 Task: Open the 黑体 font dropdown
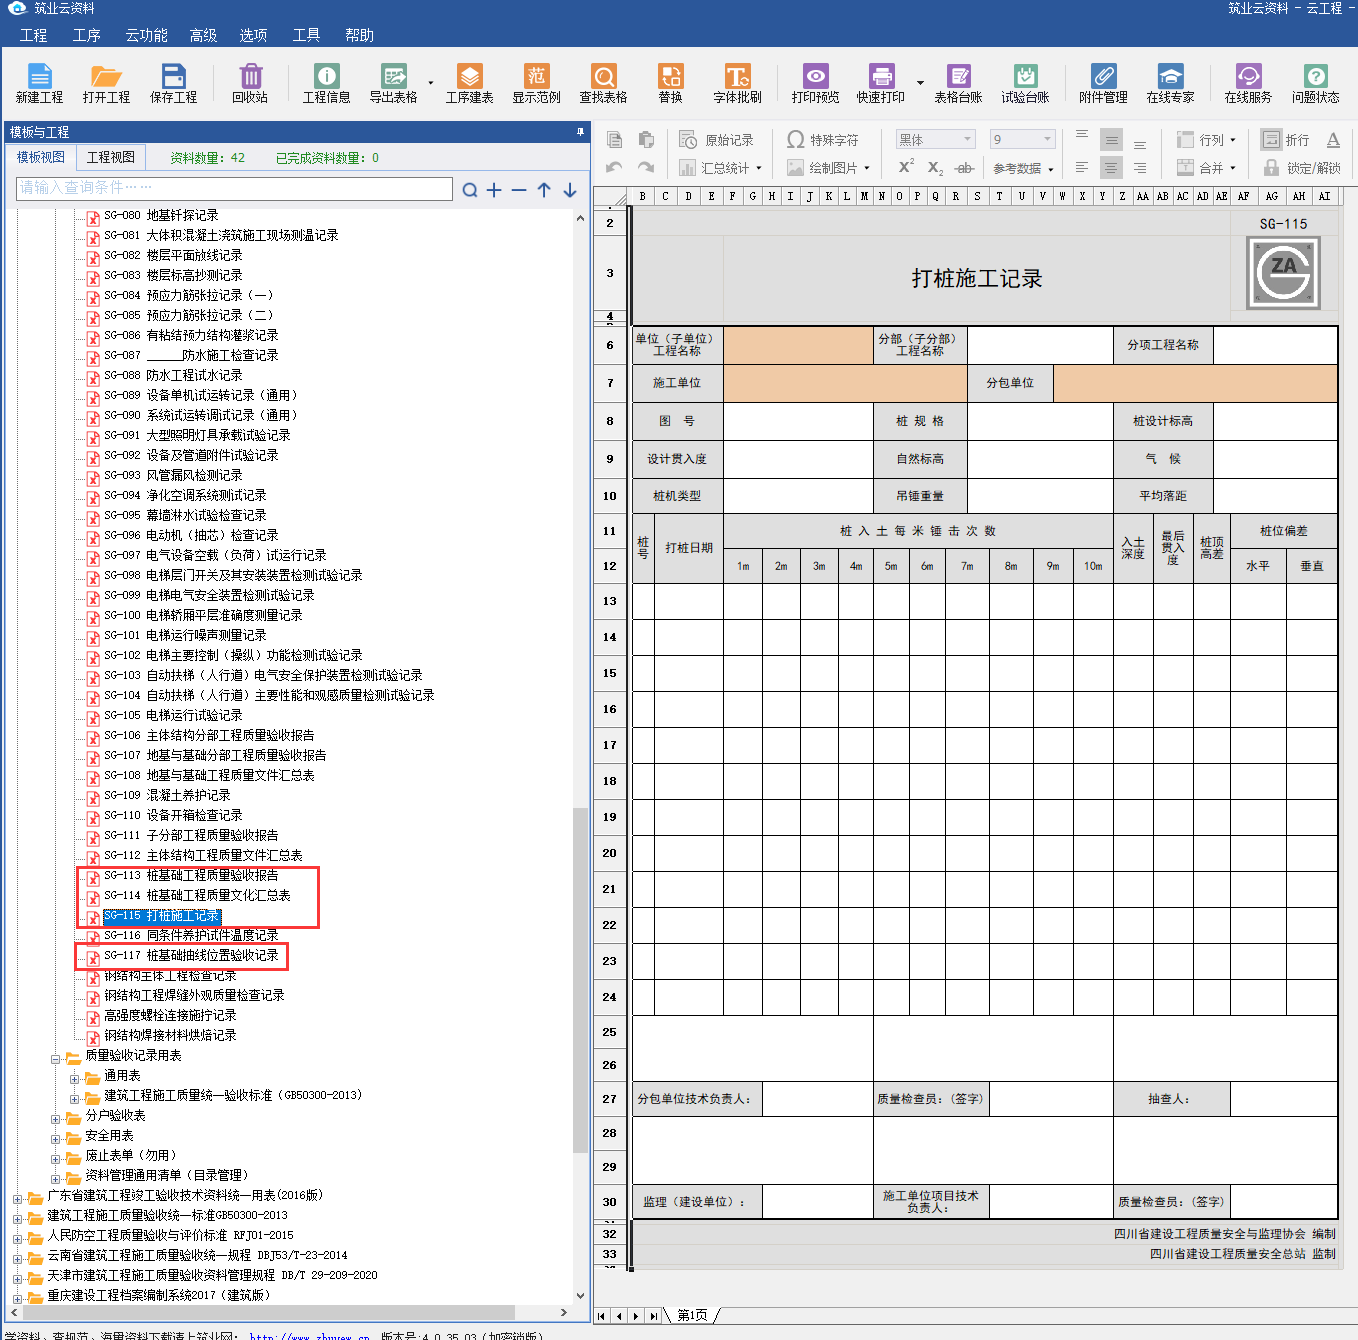(x=966, y=139)
